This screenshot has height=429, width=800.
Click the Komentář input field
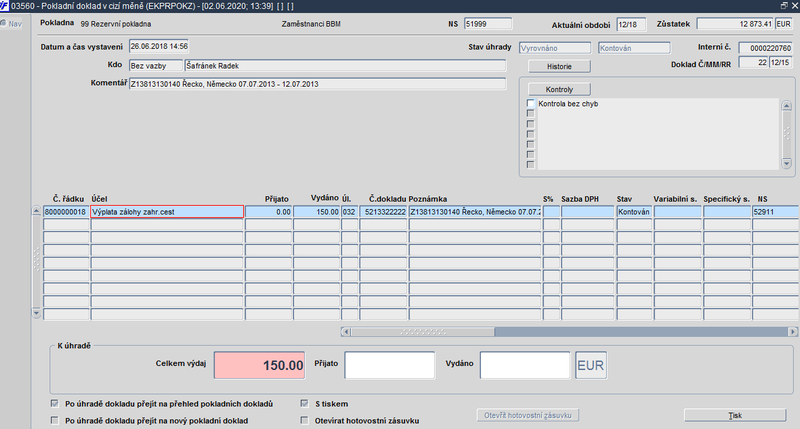[x=317, y=84]
